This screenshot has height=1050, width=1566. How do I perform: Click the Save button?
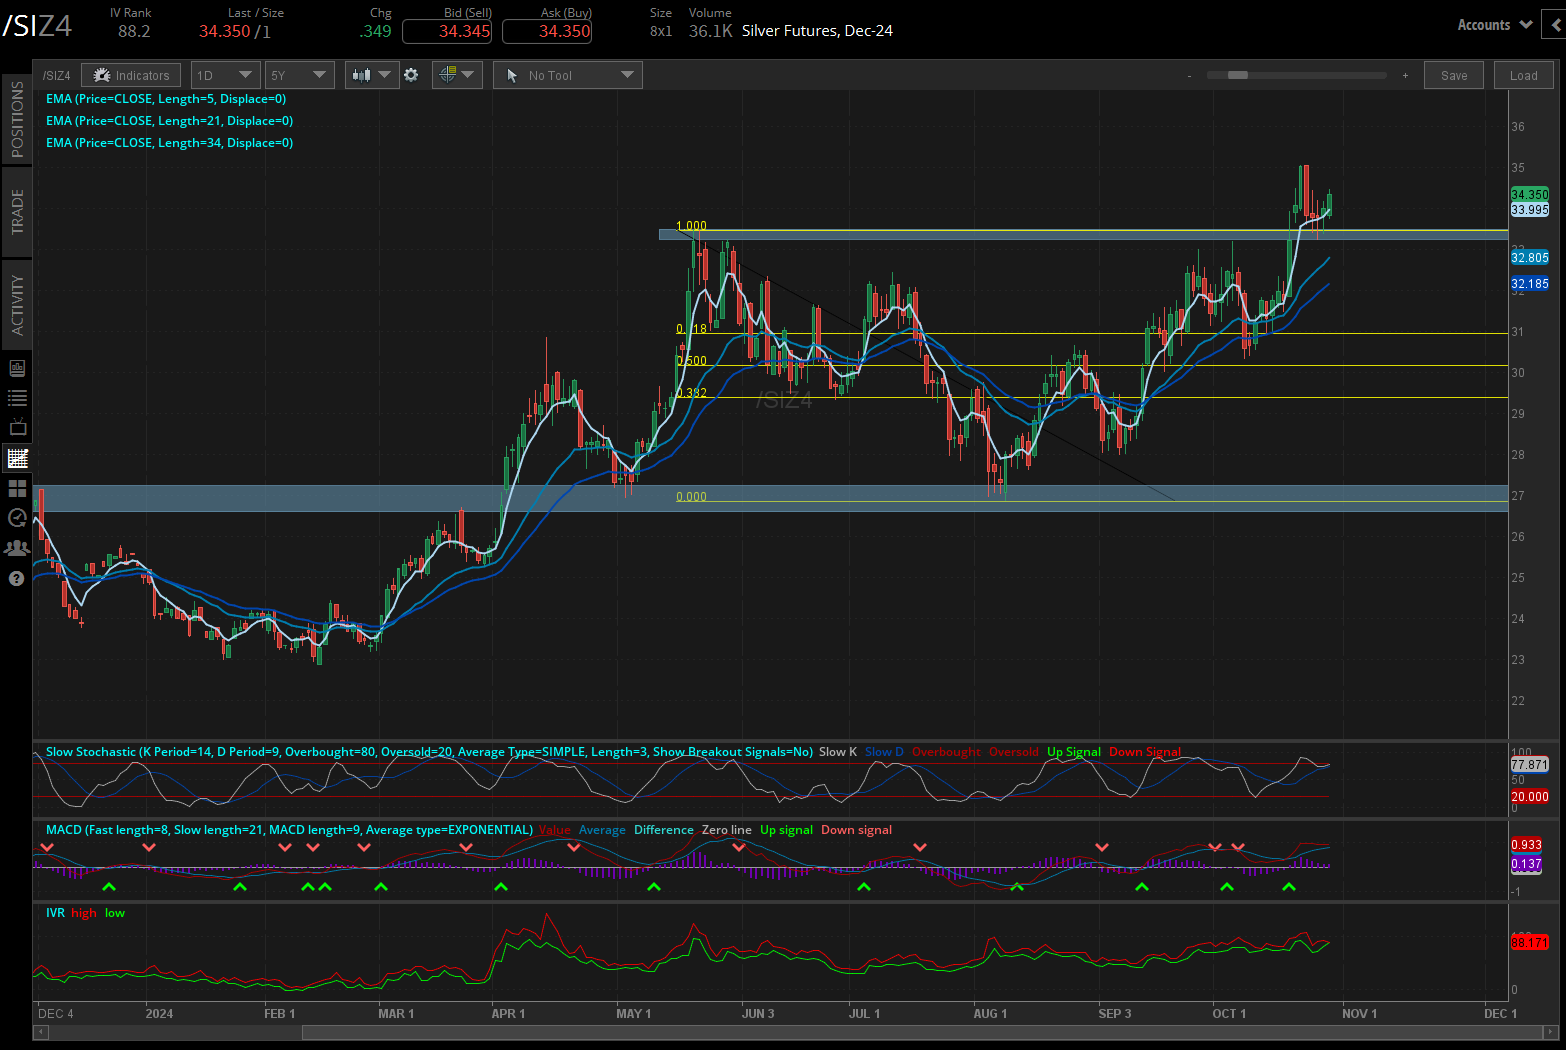[x=1454, y=75]
